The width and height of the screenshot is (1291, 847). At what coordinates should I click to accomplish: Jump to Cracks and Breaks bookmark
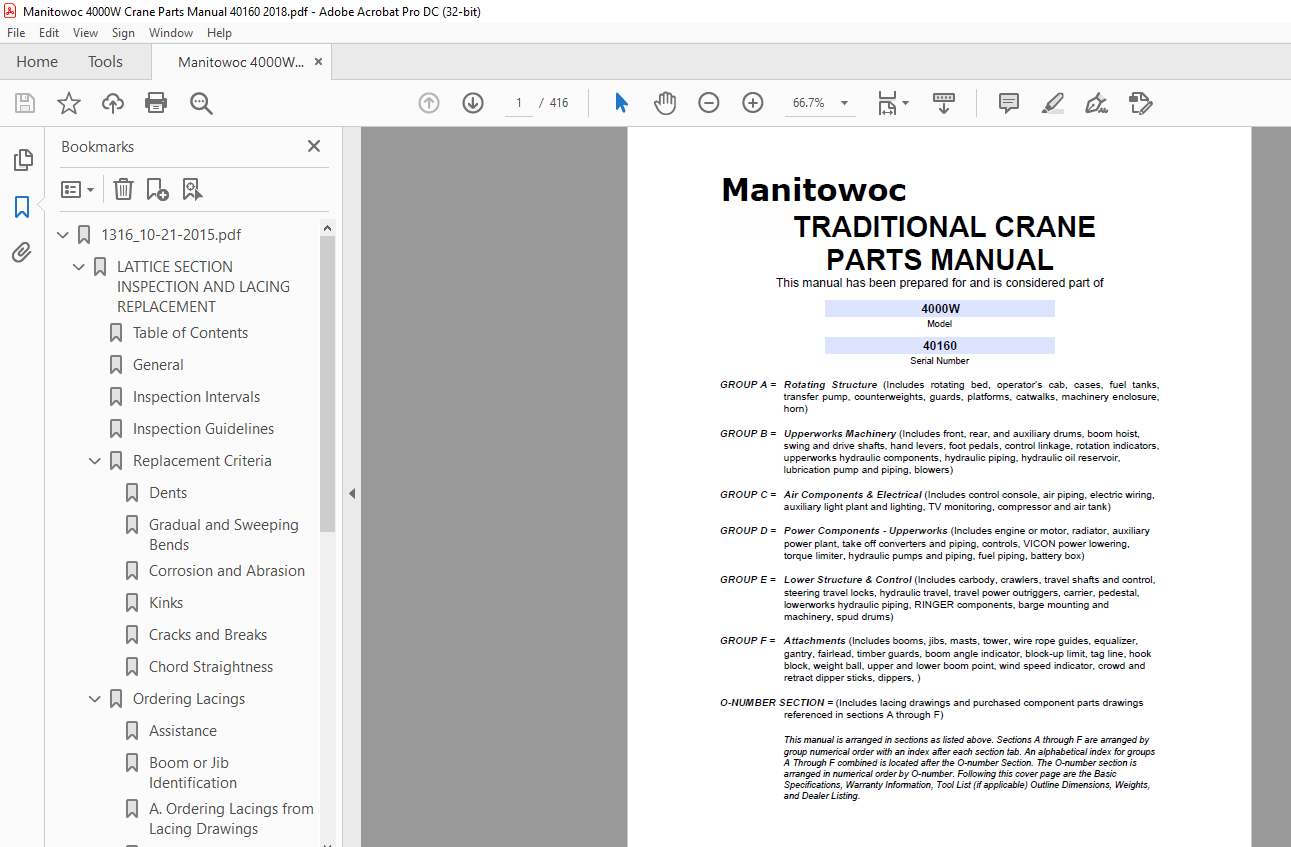click(208, 635)
